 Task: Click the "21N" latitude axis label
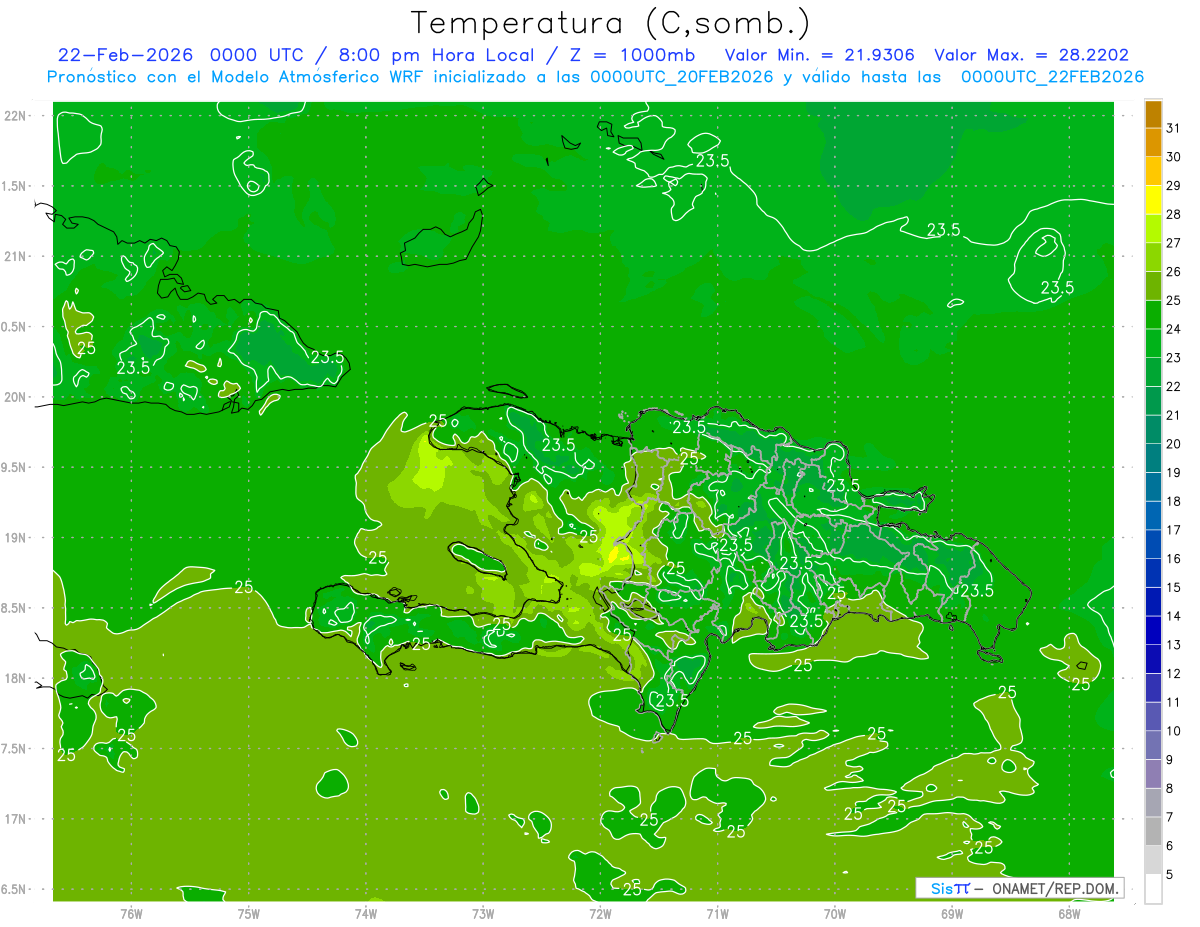[x=17, y=256]
